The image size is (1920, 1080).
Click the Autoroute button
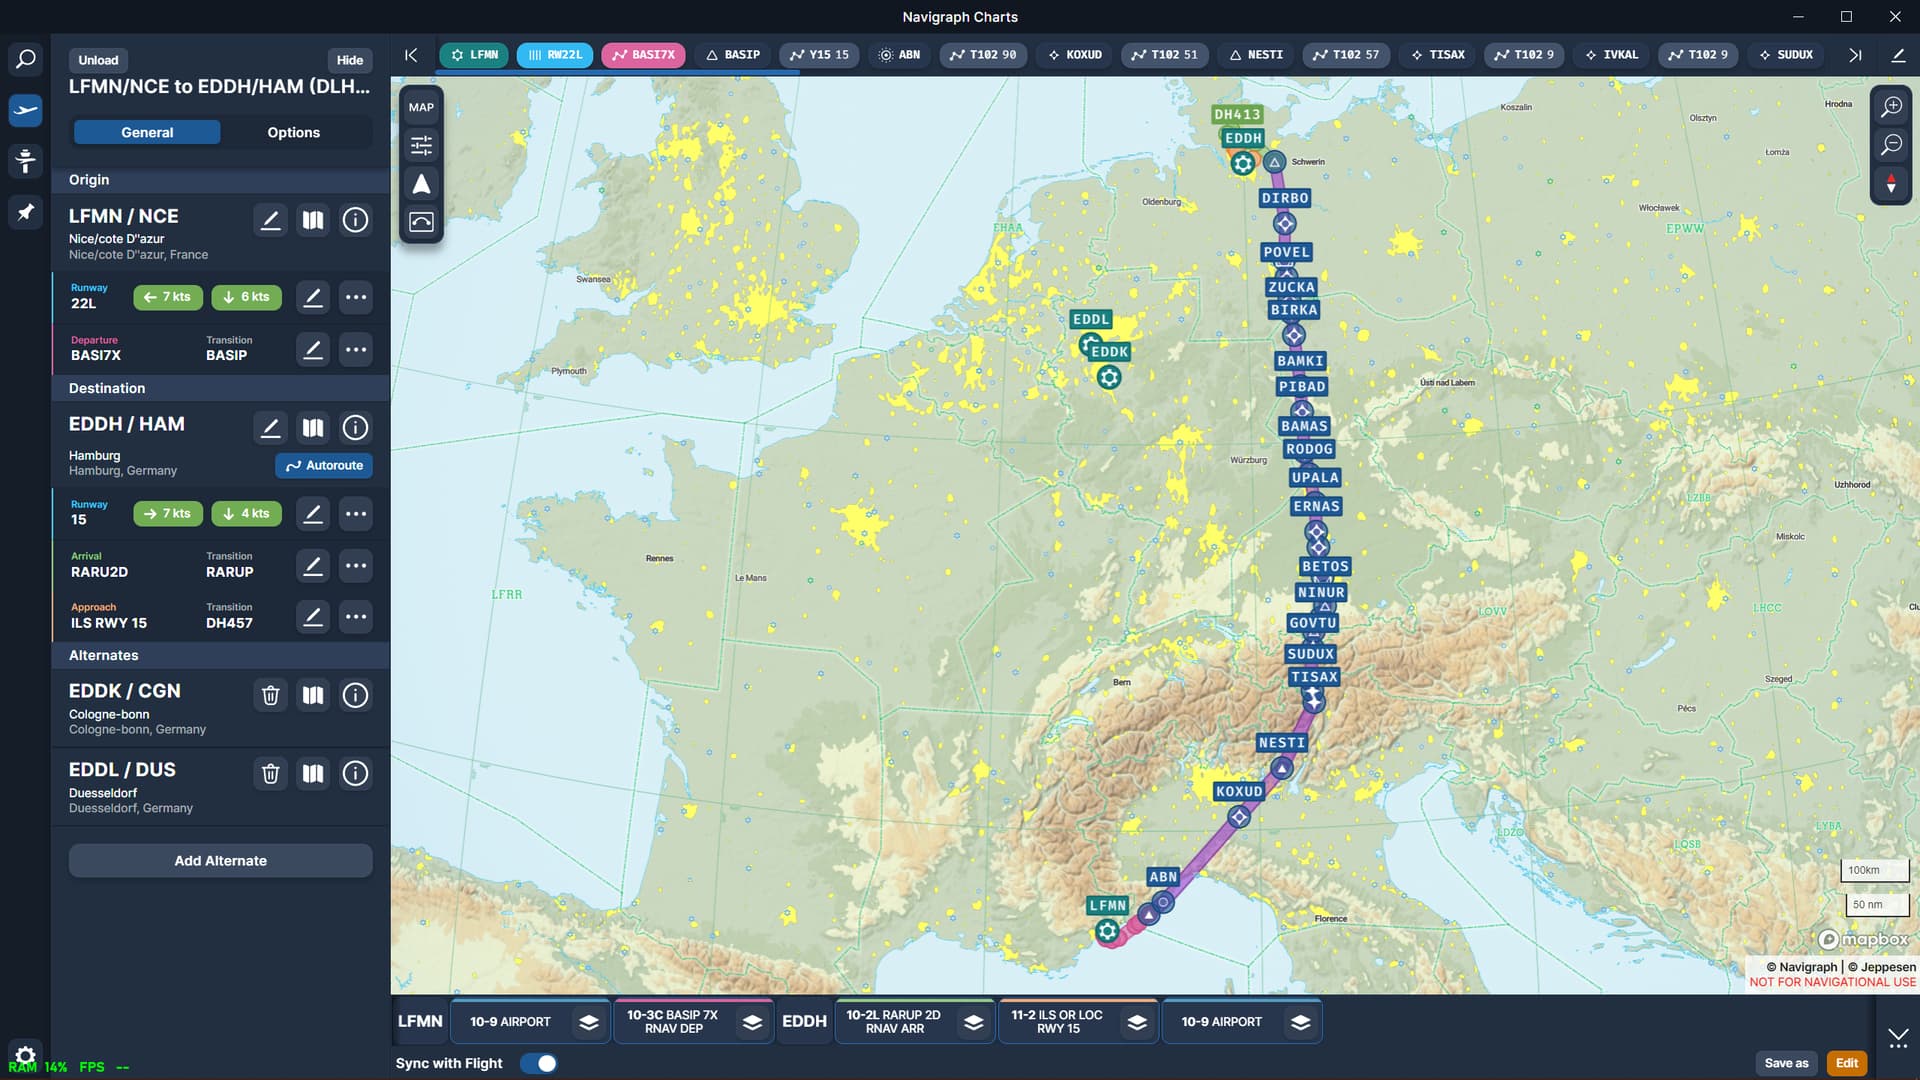(x=324, y=466)
